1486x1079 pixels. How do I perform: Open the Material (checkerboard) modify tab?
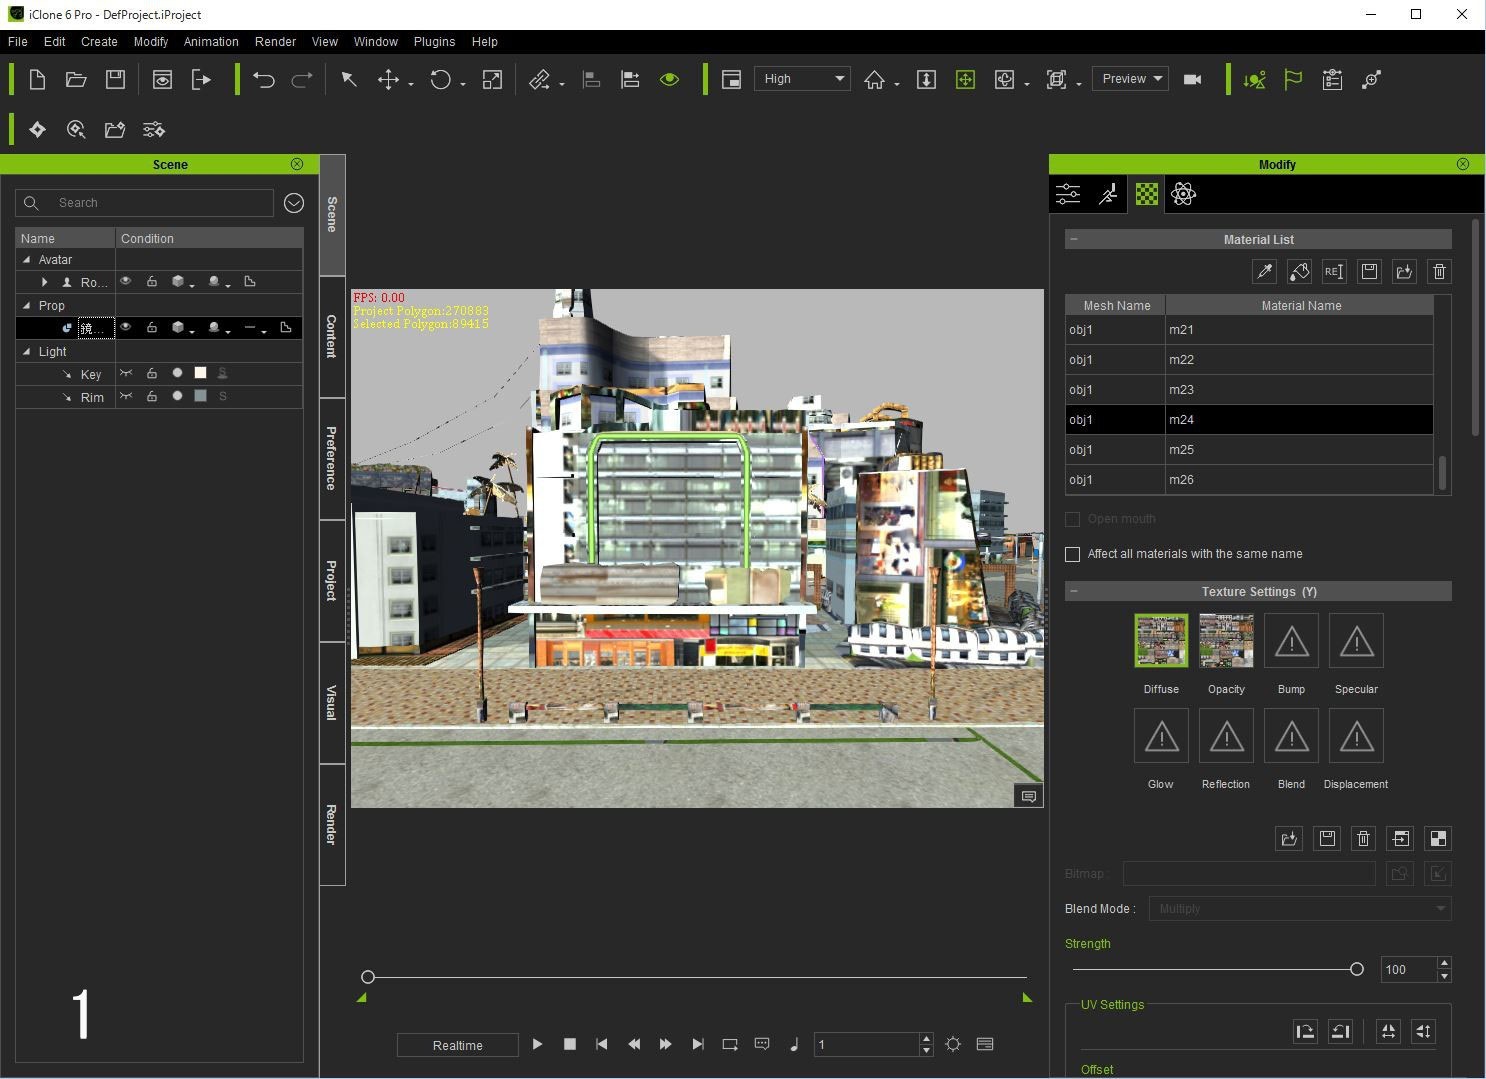coord(1146,194)
